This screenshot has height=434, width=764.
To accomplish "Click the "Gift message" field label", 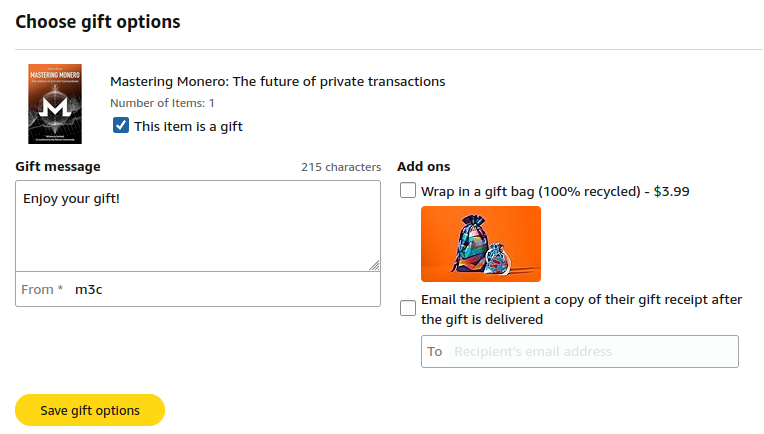I will click(58, 166).
